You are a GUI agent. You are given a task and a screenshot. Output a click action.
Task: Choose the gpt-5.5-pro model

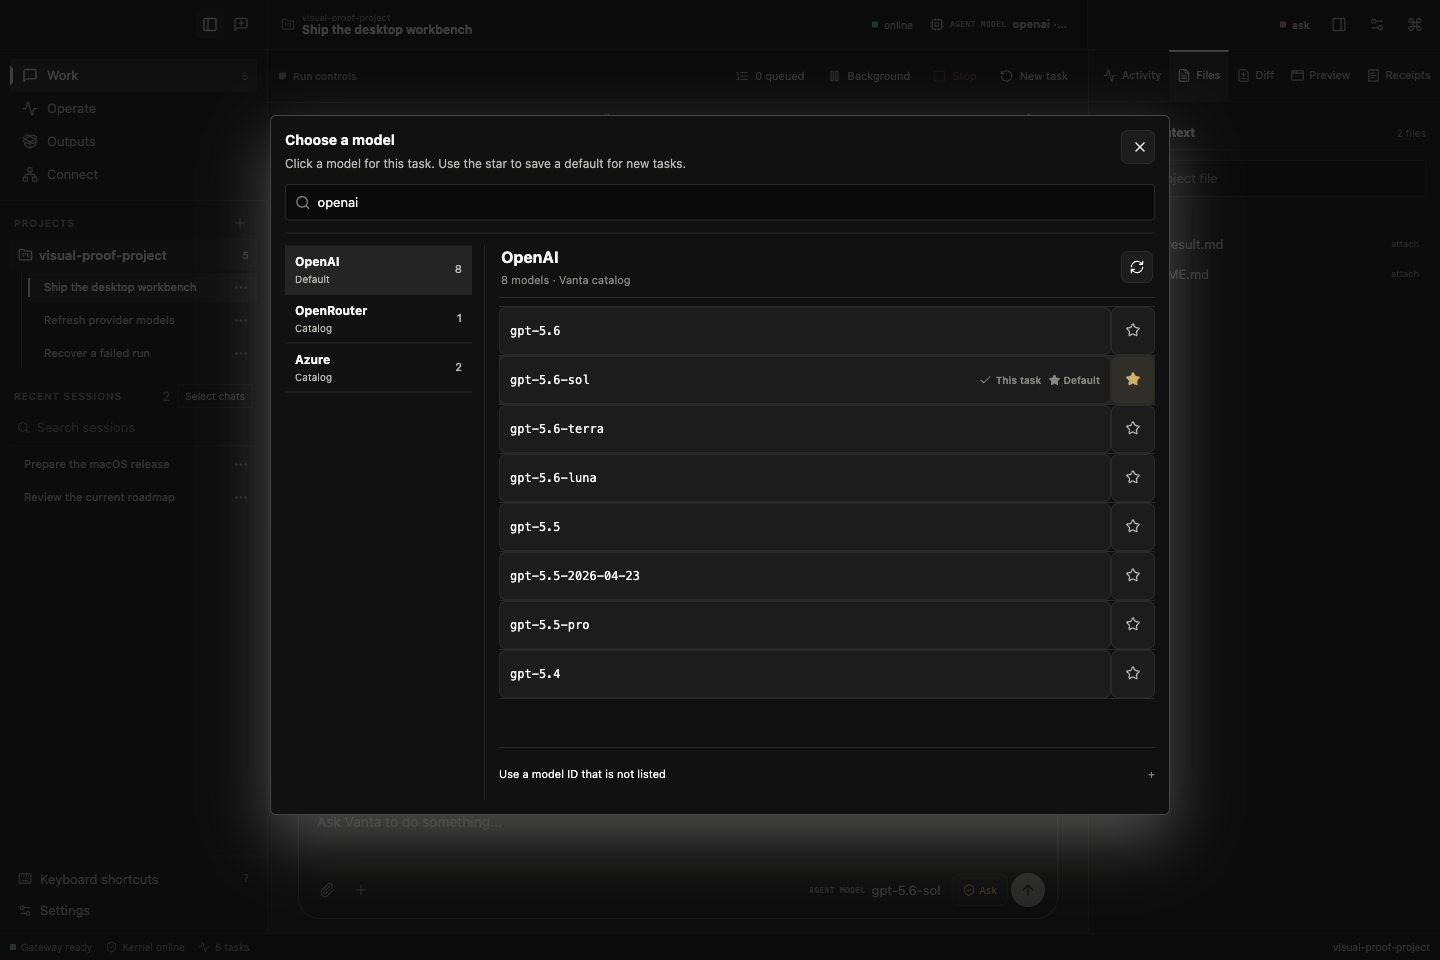[805, 624]
